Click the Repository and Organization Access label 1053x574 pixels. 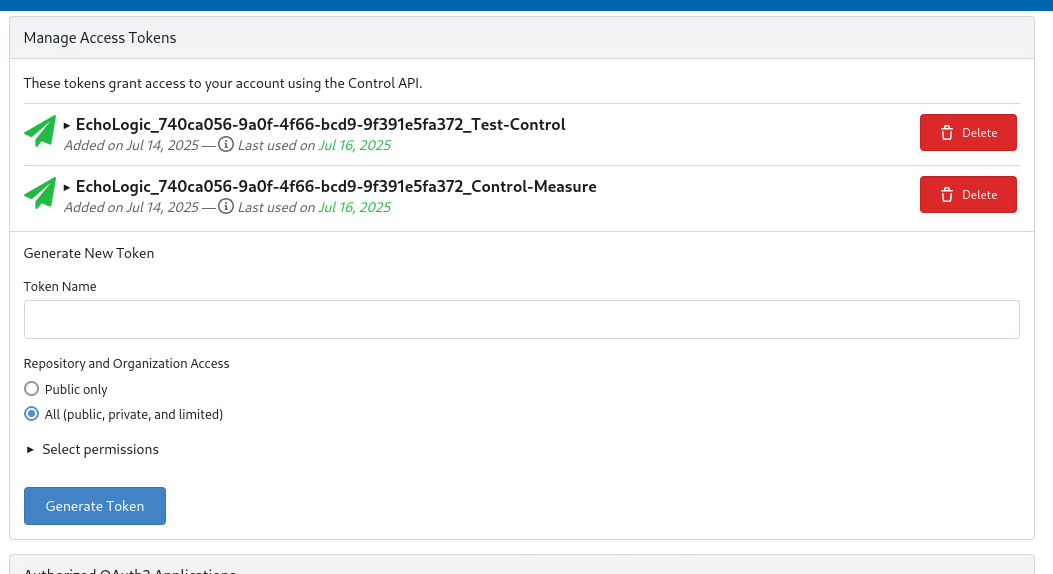pos(126,363)
